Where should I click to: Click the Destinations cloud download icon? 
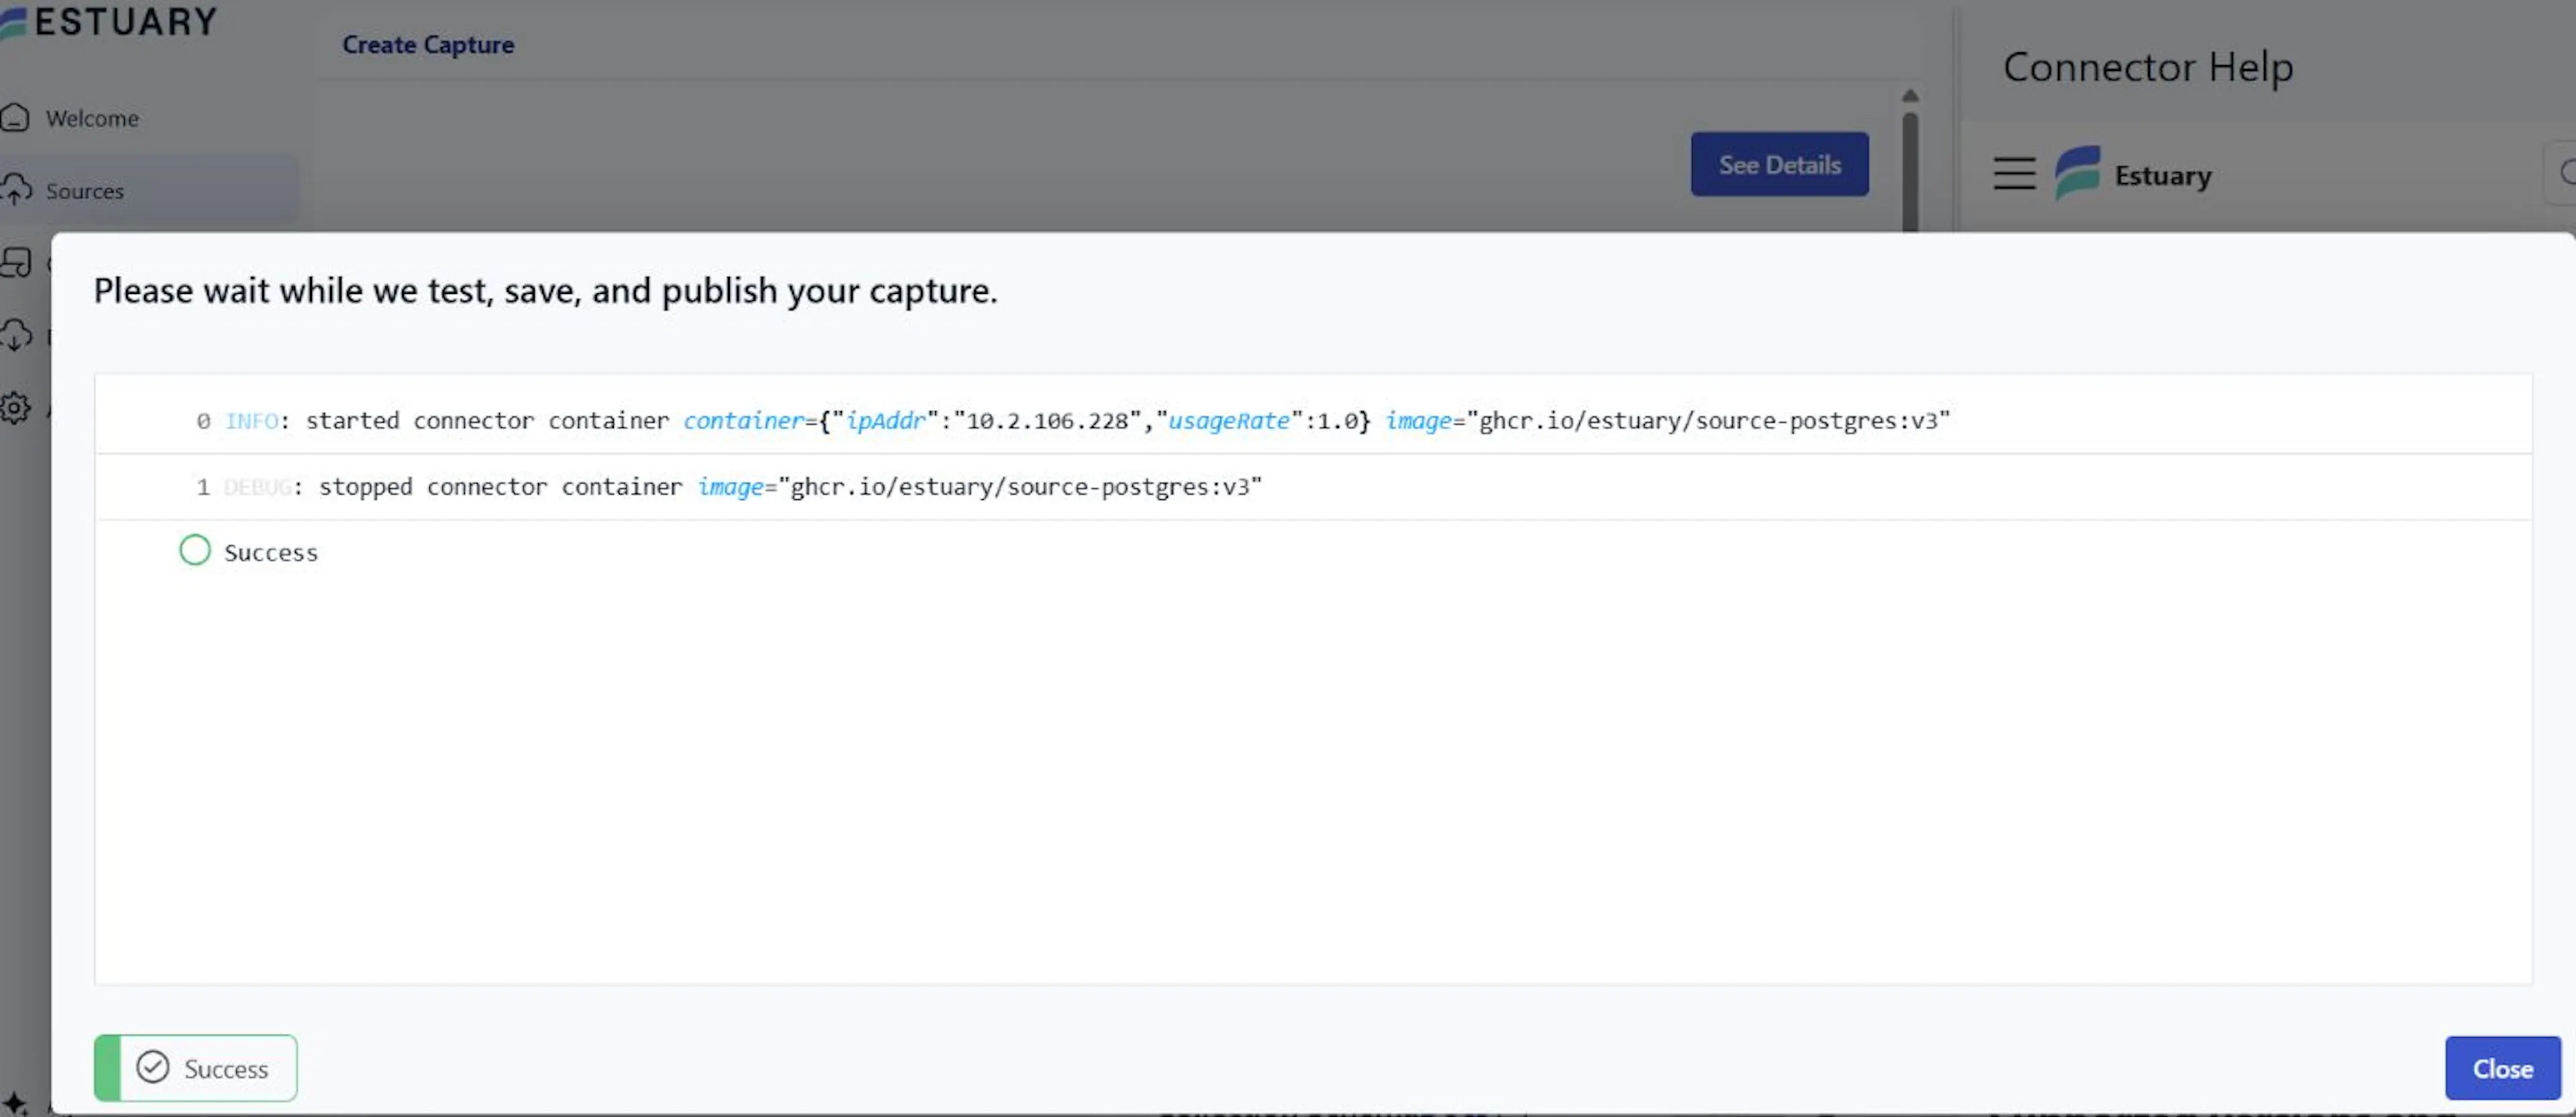pyautogui.click(x=15, y=335)
